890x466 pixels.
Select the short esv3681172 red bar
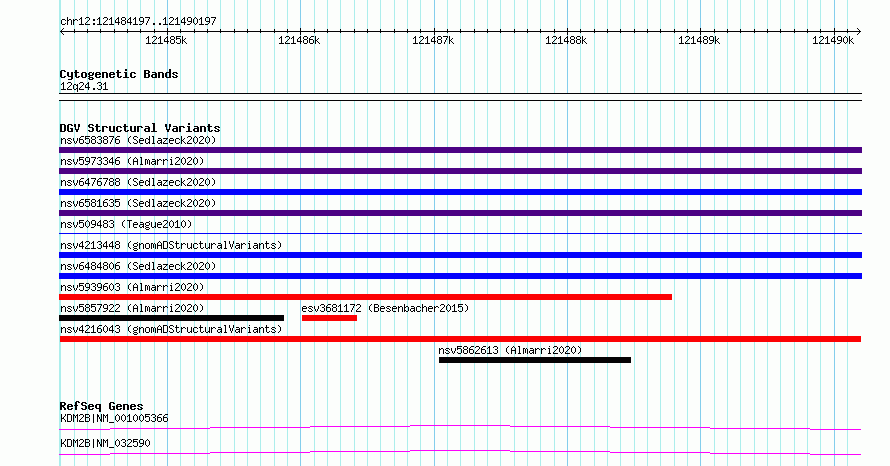tap(329, 318)
